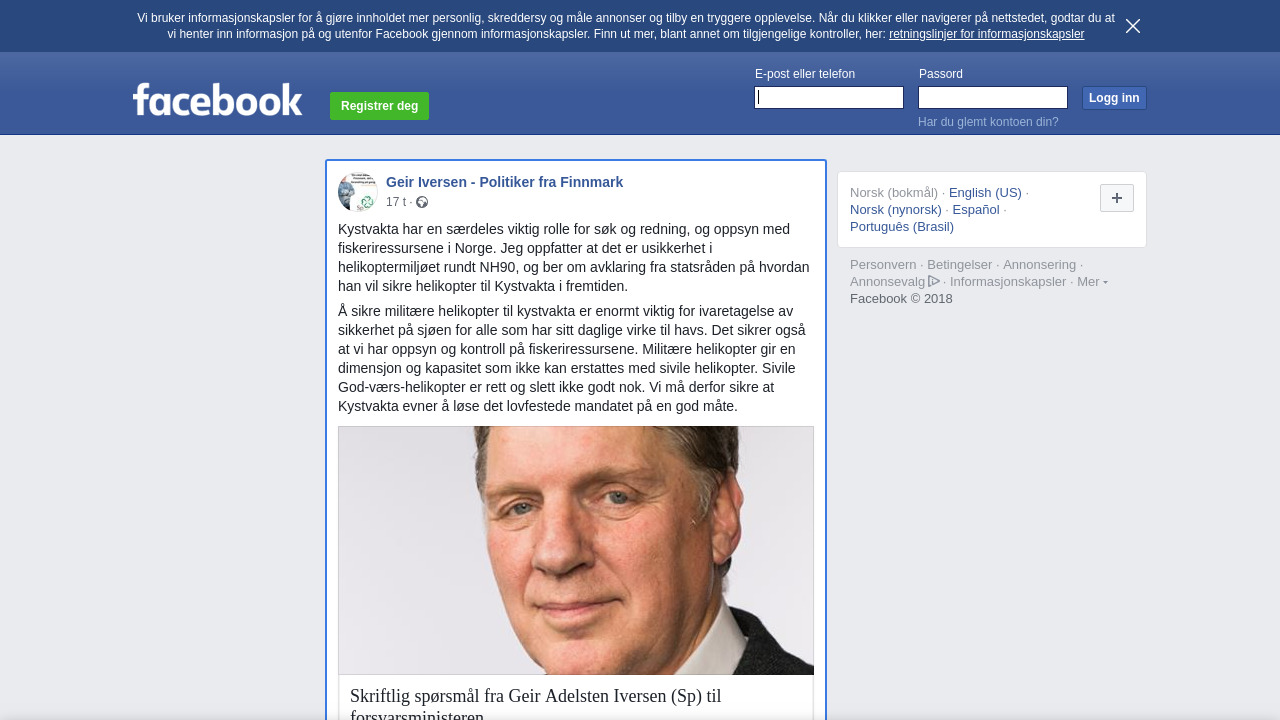Click the Registrer deg button
Viewport: 1280px width, 720px height.
pyautogui.click(x=379, y=106)
